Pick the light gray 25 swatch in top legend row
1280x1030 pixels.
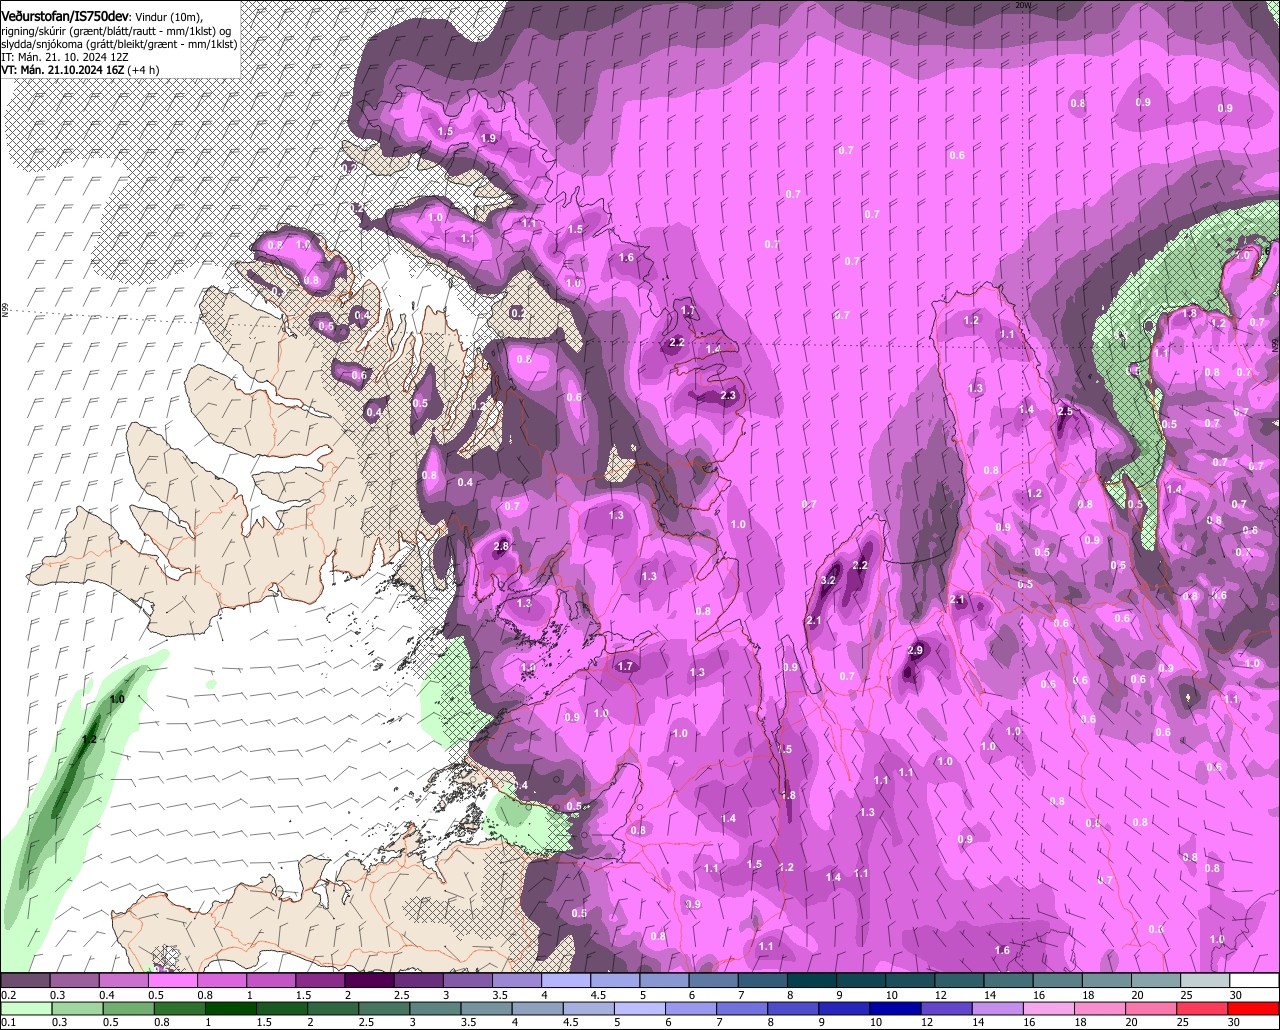tap(1206, 981)
